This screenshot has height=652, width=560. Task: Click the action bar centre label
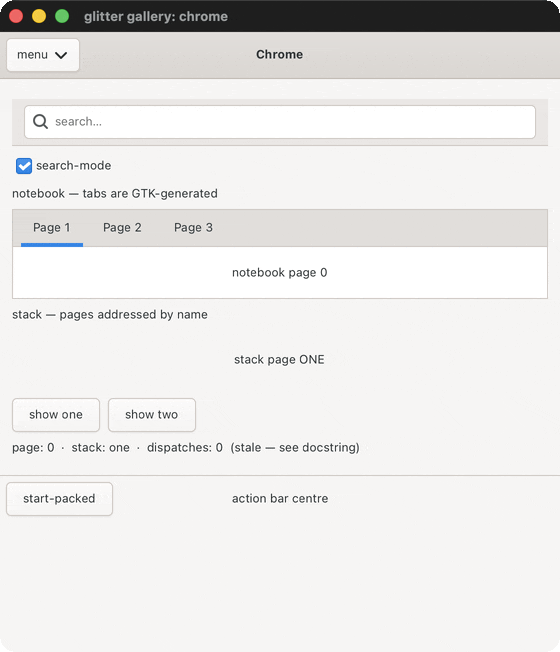click(280, 499)
